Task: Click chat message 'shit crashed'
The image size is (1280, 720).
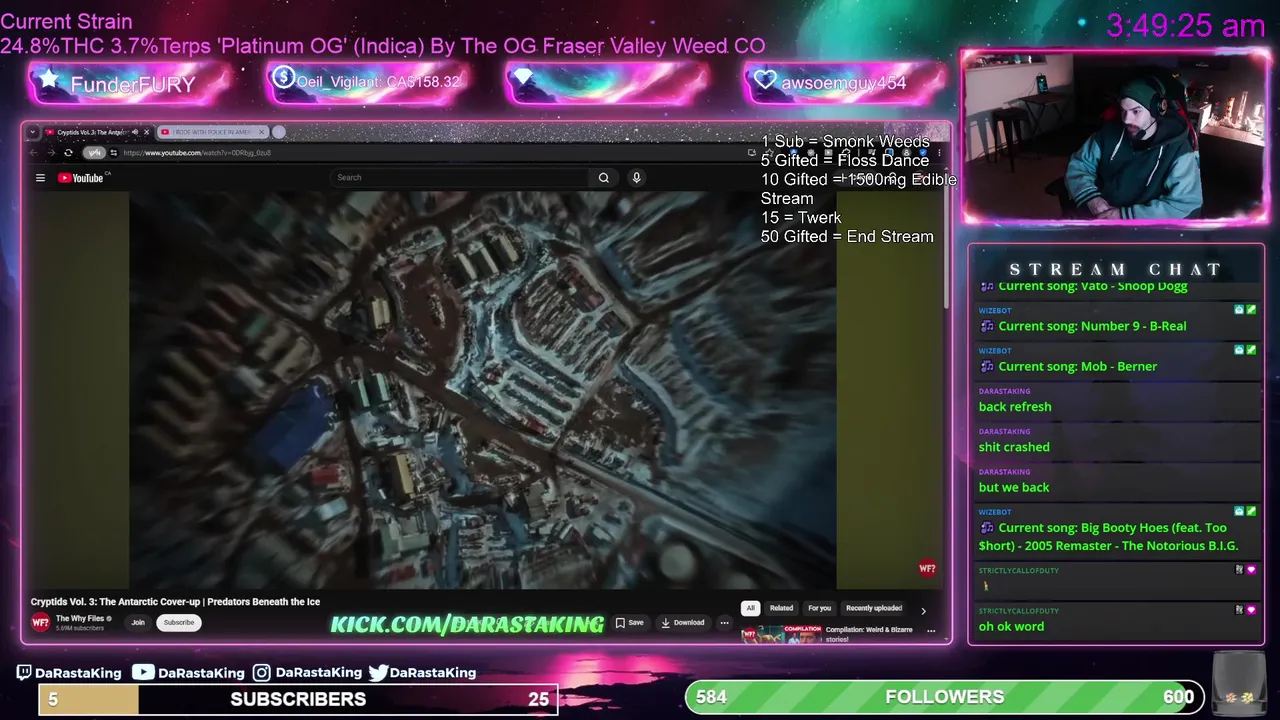Action: point(1014,447)
